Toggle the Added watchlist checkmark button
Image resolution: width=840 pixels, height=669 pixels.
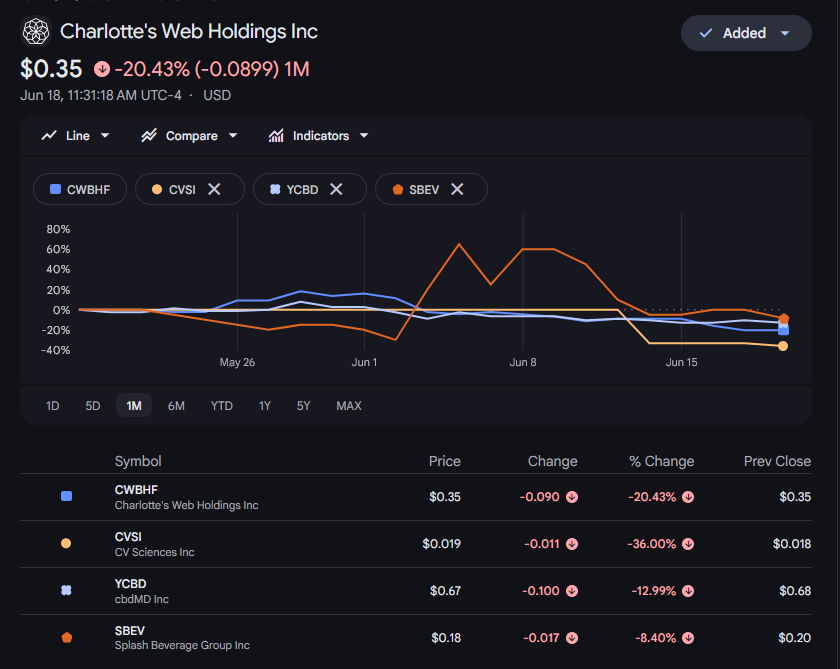tap(746, 33)
